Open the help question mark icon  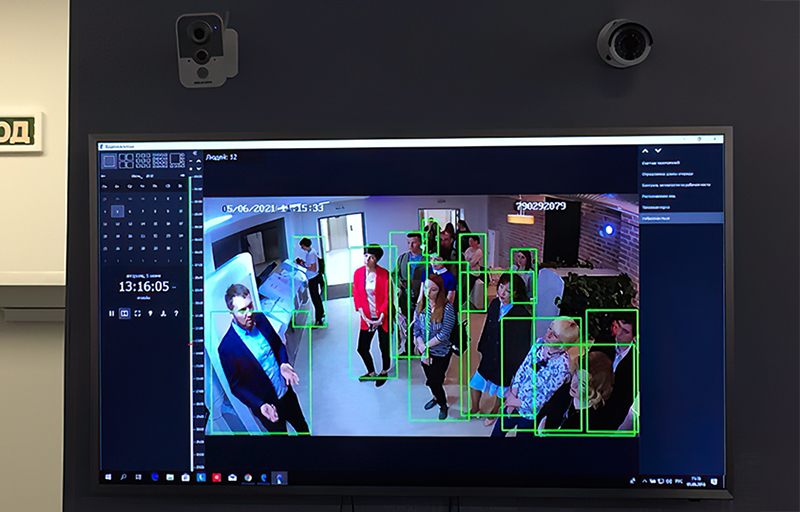tap(175, 313)
